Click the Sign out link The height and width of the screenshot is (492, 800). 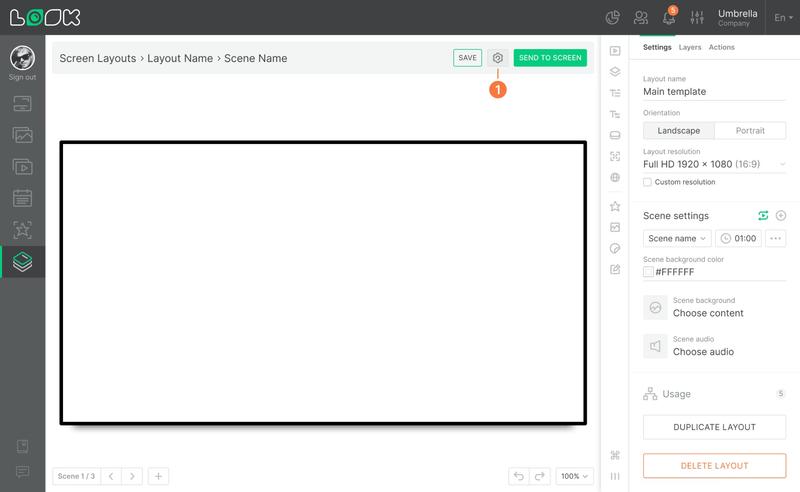click(x=22, y=77)
